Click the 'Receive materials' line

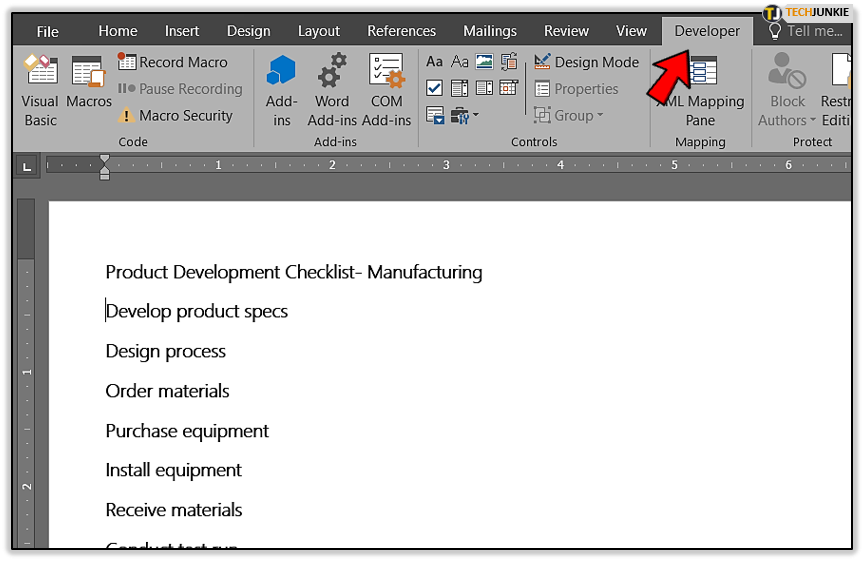click(174, 510)
